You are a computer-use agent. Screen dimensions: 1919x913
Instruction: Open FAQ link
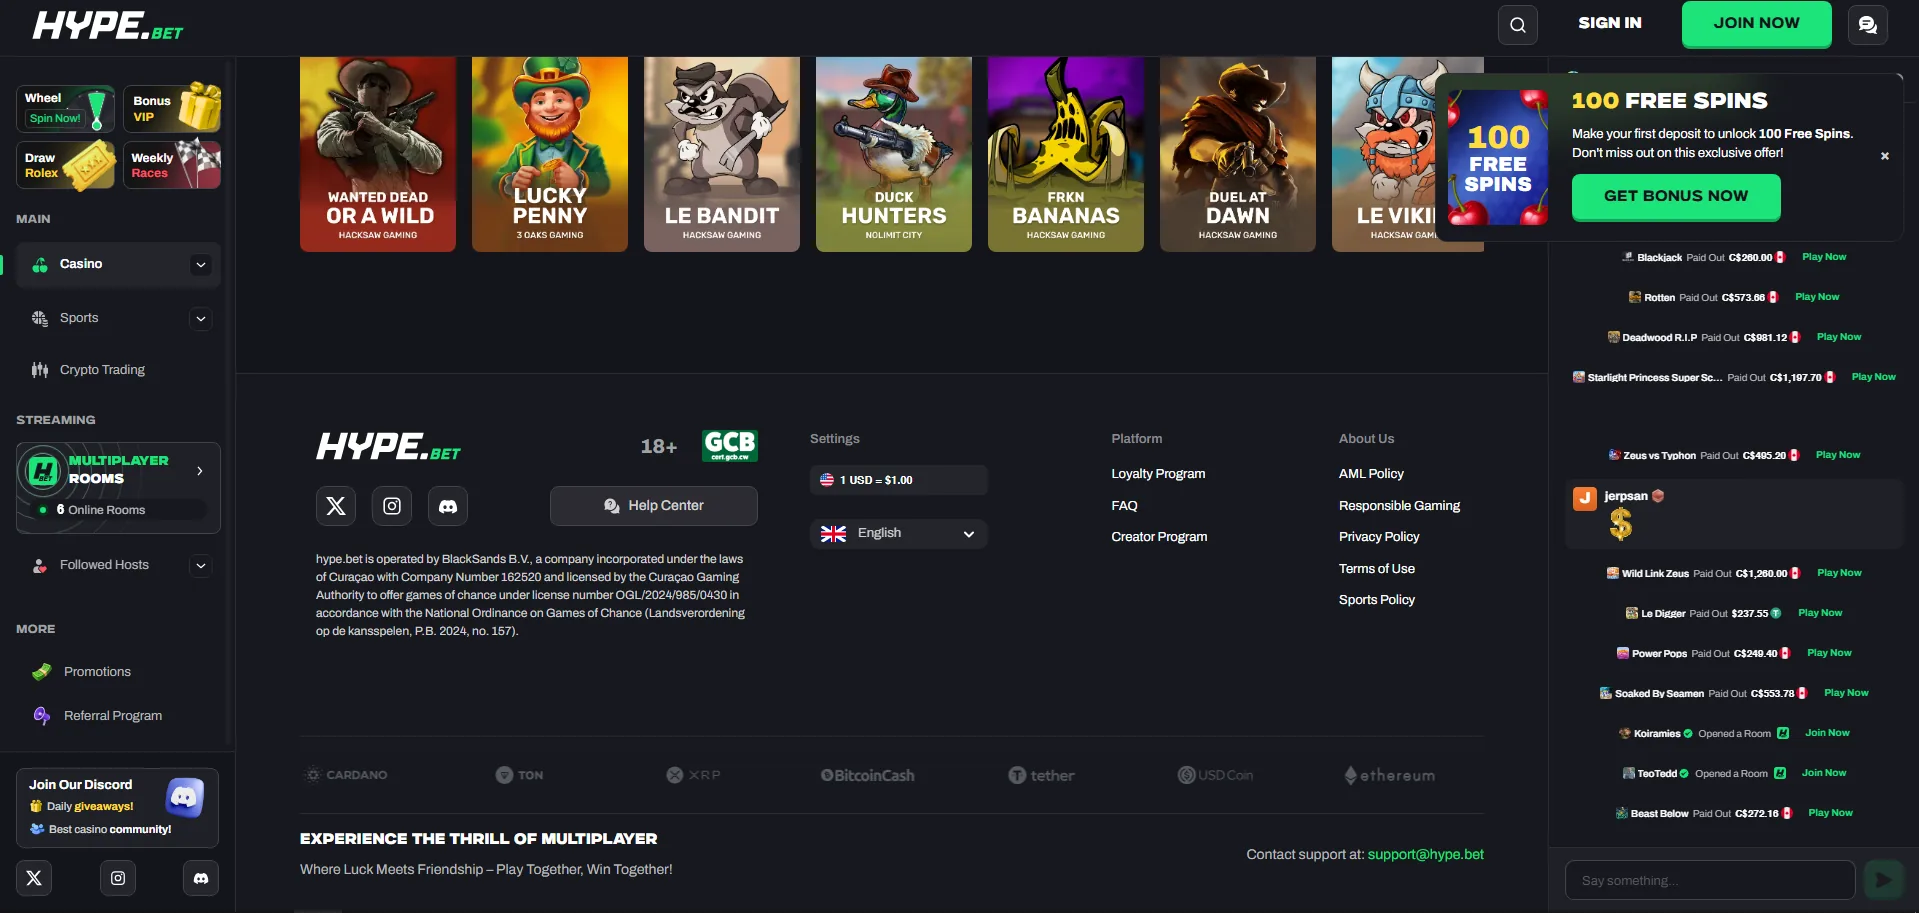[x=1124, y=506]
